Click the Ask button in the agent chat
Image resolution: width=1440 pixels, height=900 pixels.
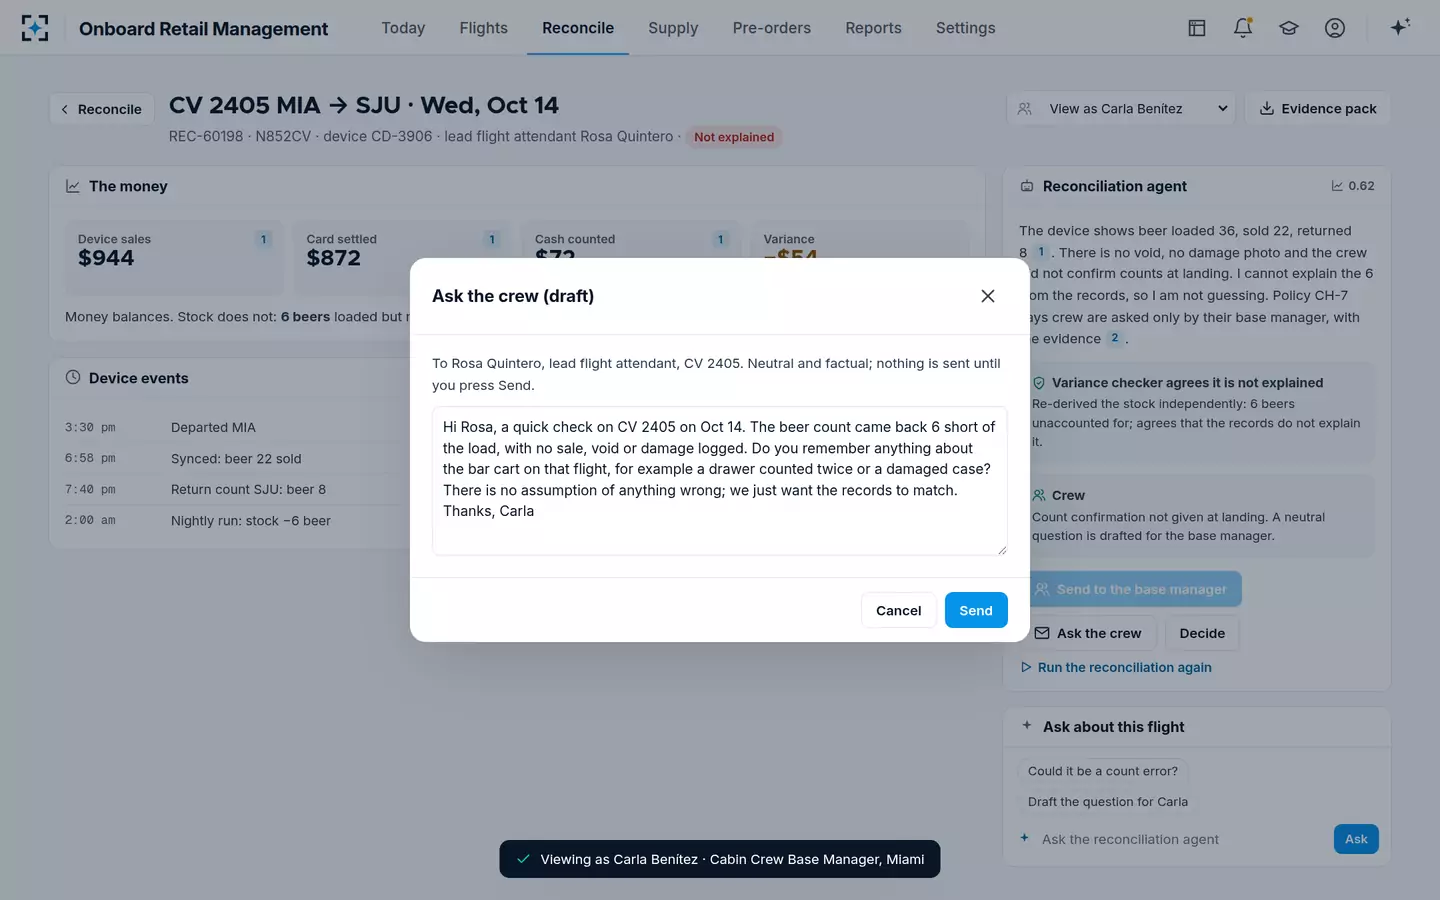tap(1356, 839)
